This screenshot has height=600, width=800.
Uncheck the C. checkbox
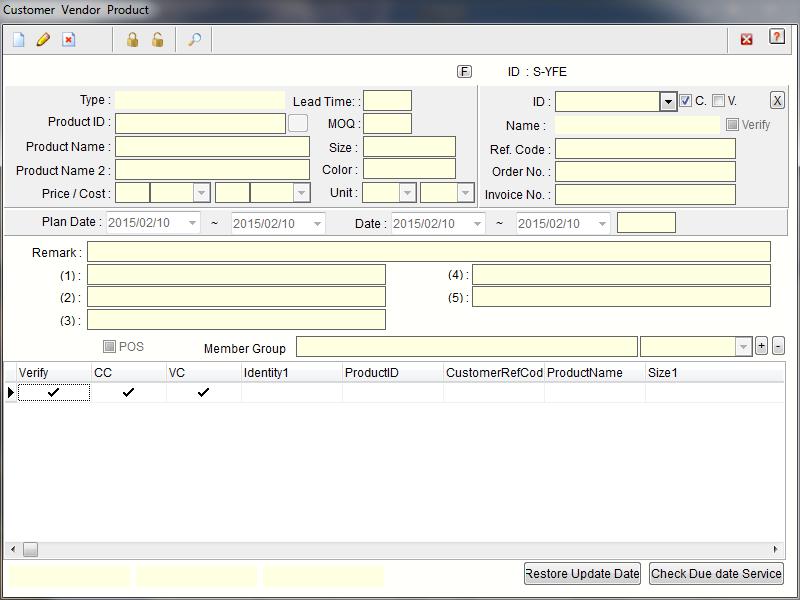[x=686, y=101]
